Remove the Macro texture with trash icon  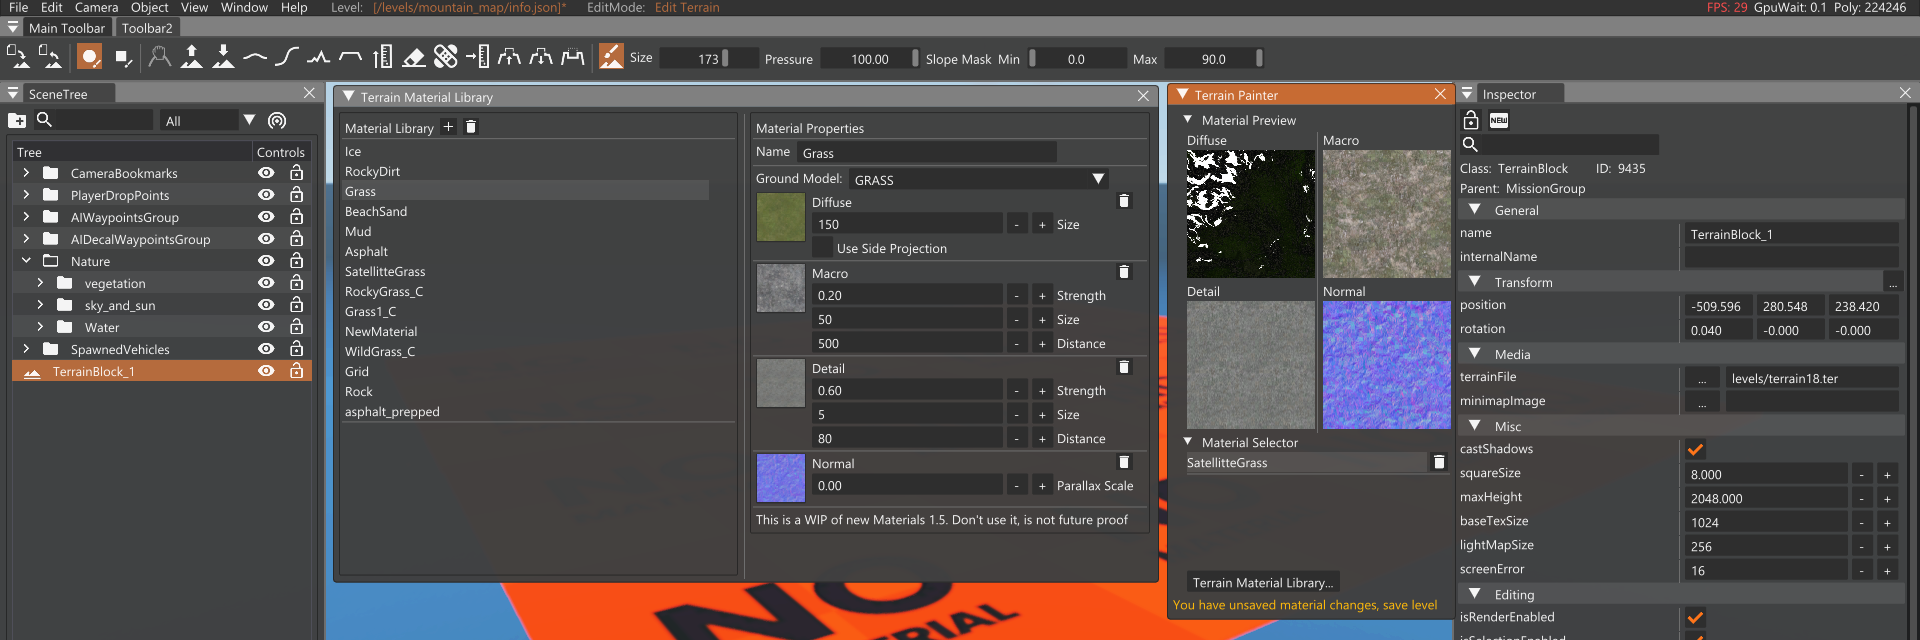click(1124, 272)
